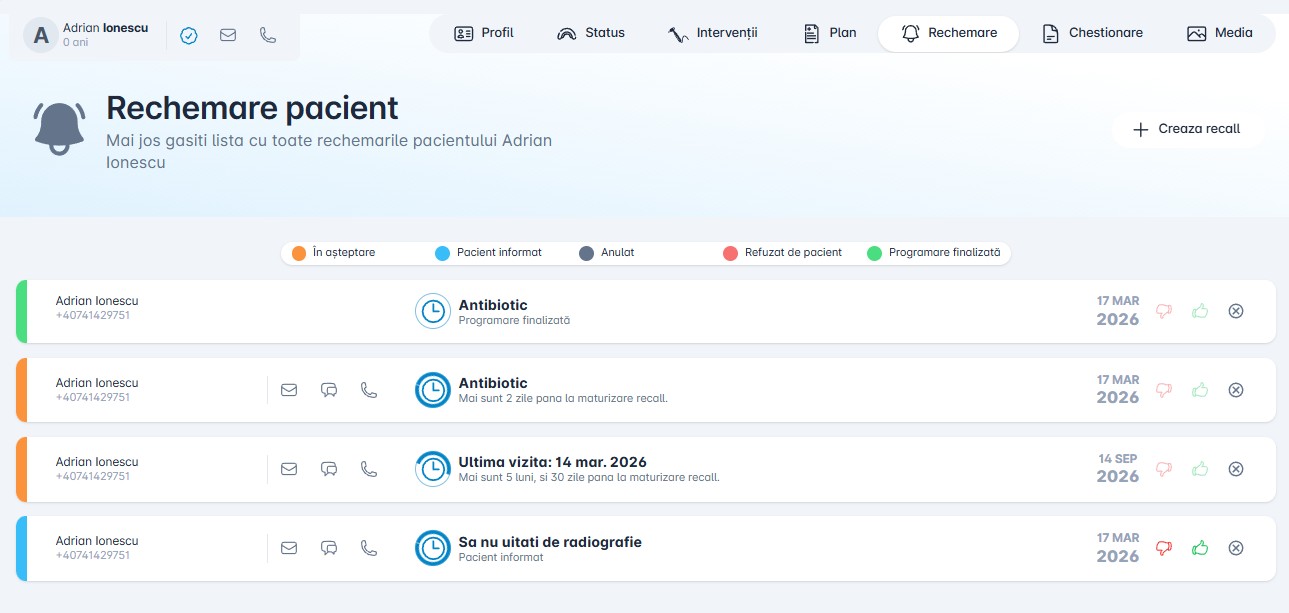1289x613 pixels.
Task: Send email for the radiografie recall row
Action: [x=289, y=548]
